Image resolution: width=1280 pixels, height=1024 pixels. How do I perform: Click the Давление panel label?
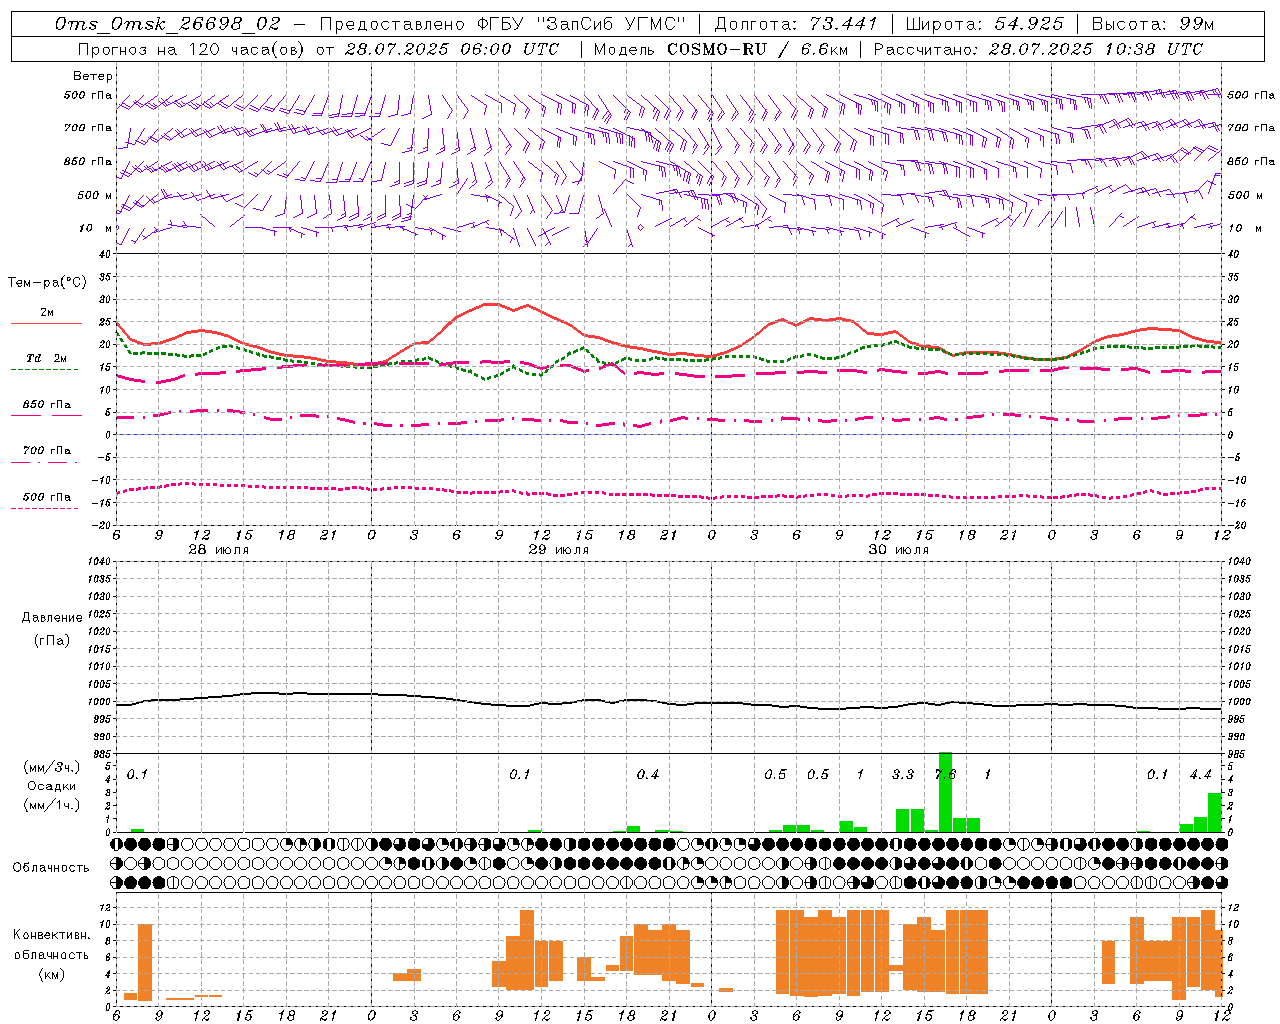pos(51,617)
